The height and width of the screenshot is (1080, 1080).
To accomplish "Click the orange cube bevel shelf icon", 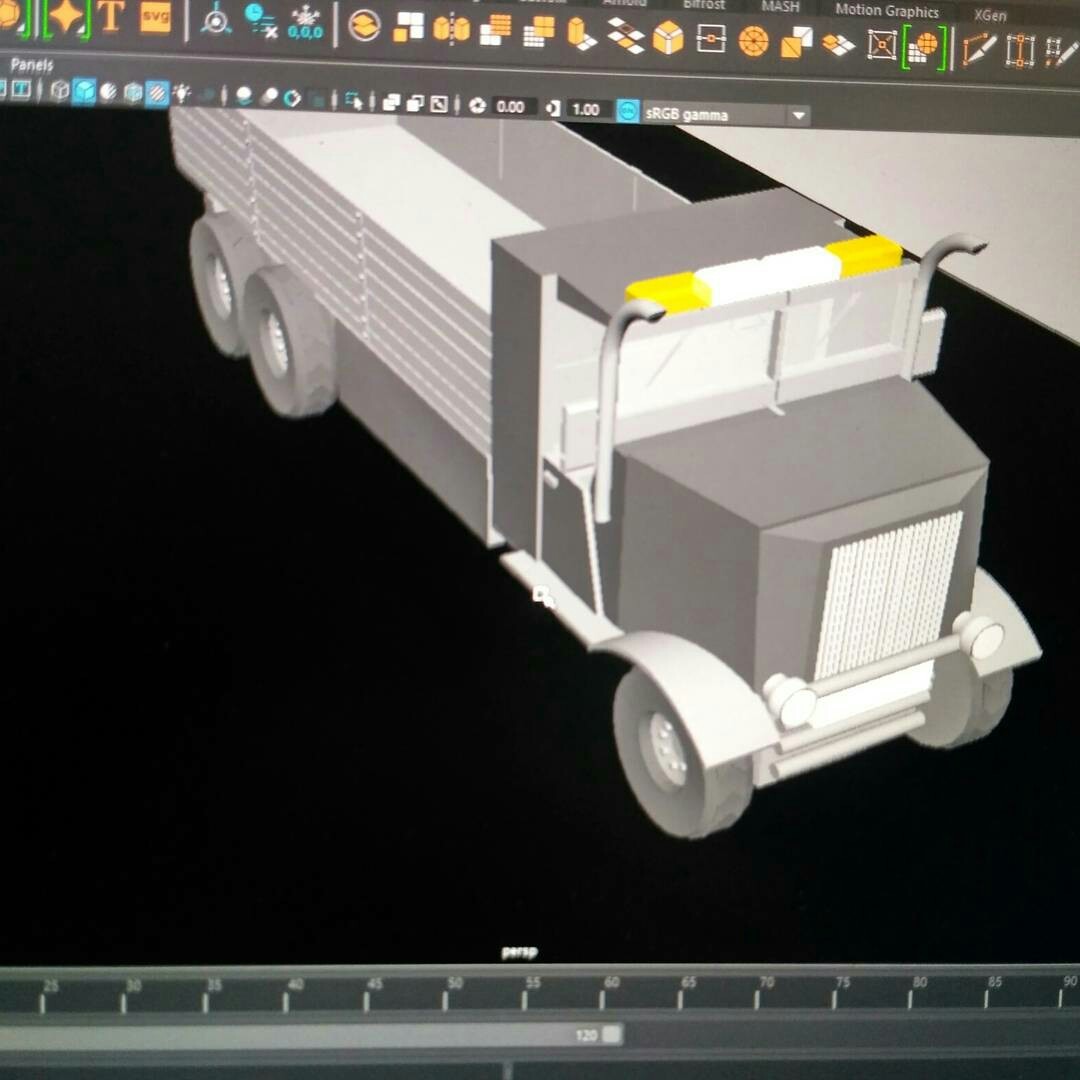I will (667, 39).
